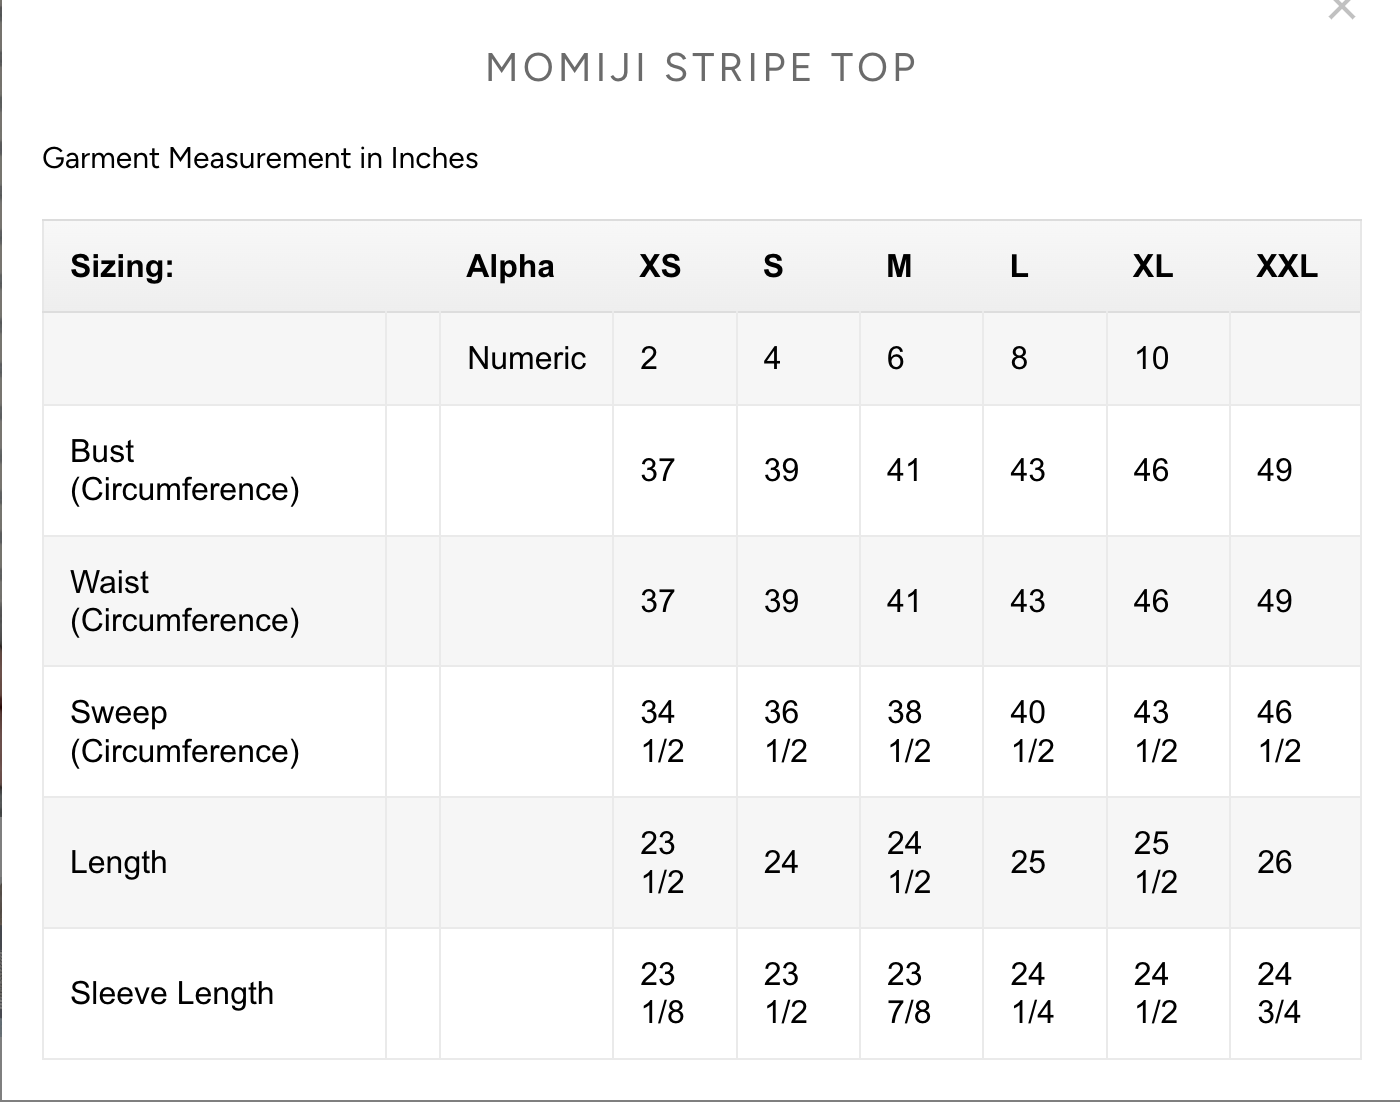Close the size chart popup
The height and width of the screenshot is (1102, 1400).
(1341, 9)
